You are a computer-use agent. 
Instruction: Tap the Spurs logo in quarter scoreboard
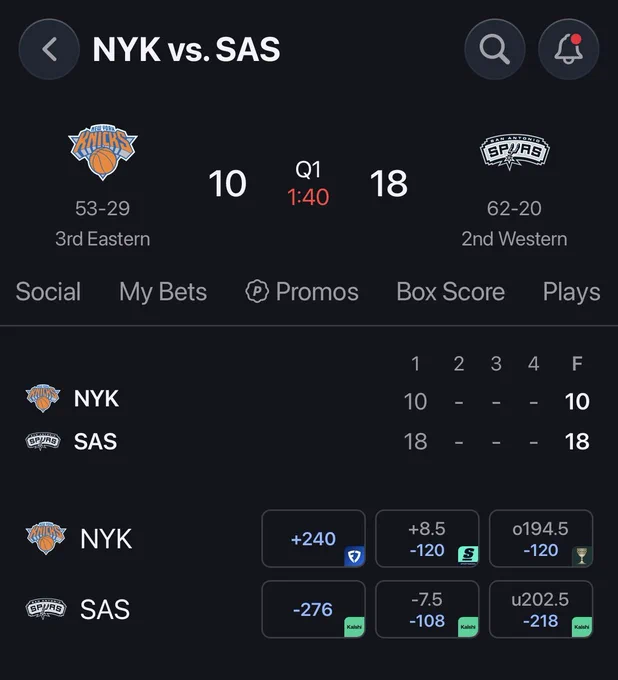point(43,441)
